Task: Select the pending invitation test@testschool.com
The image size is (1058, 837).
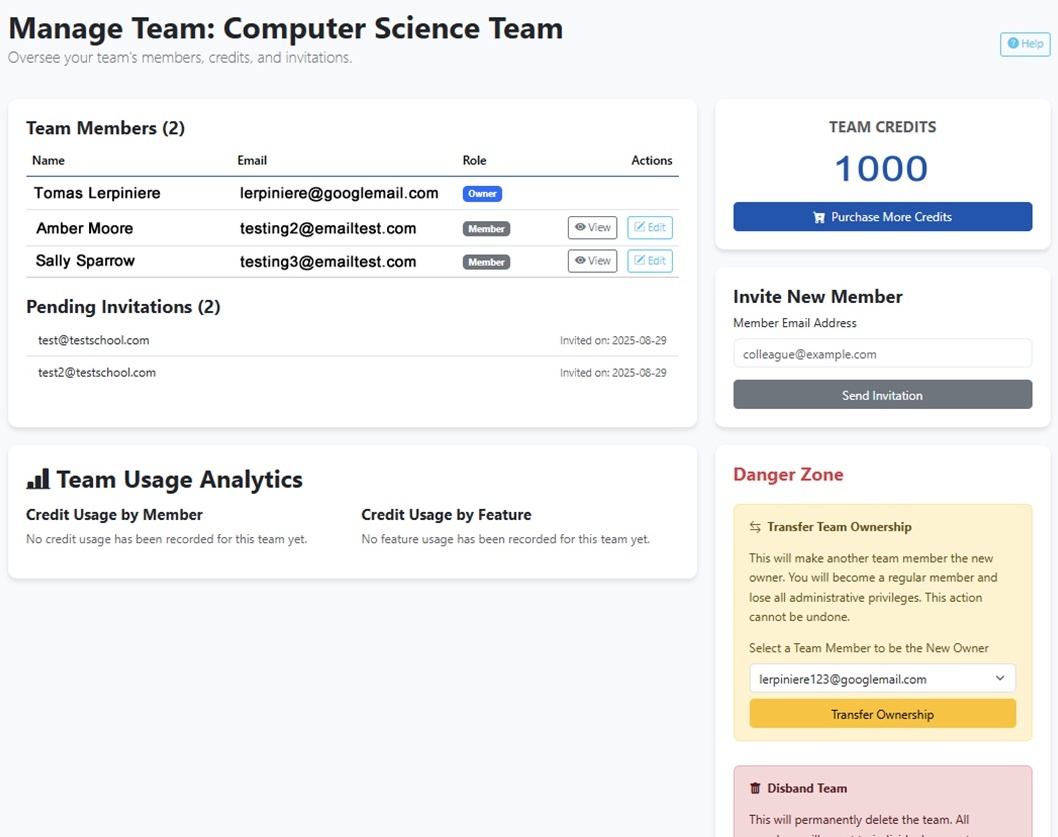Action: click(93, 340)
